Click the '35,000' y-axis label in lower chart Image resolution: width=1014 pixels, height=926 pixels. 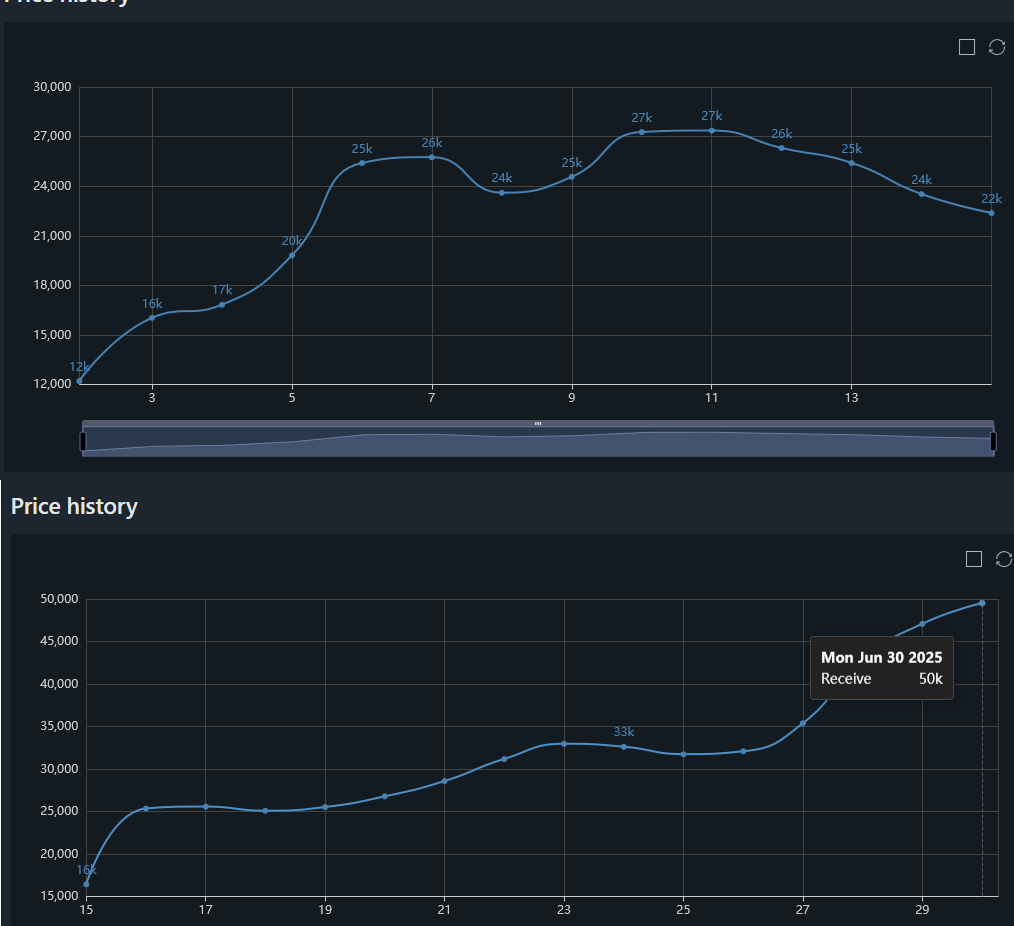point(59,726)
